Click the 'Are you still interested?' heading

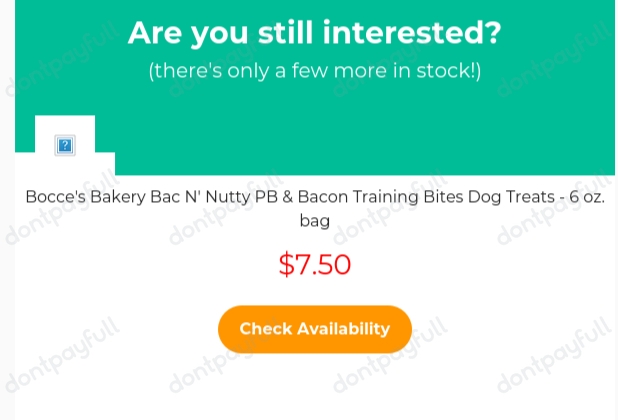[315, 33]
